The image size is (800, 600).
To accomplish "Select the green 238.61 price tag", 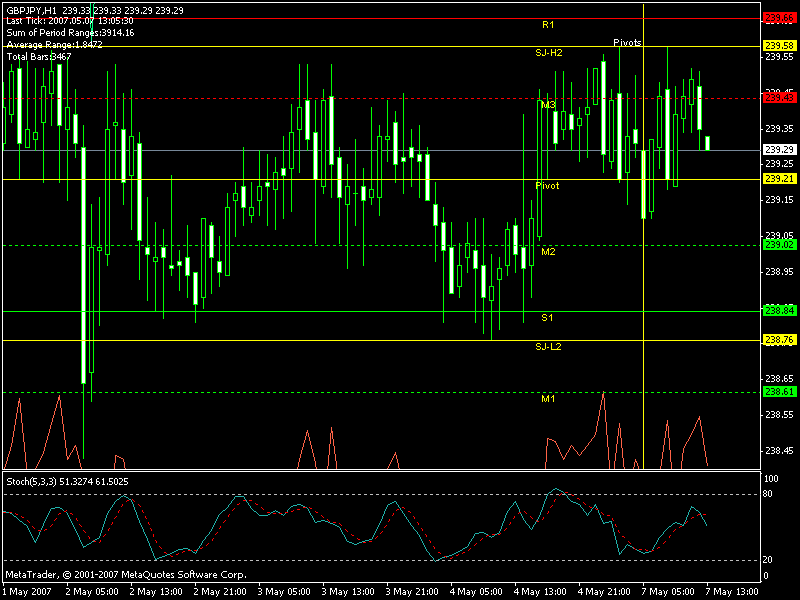I will click(x=779, y=392).
